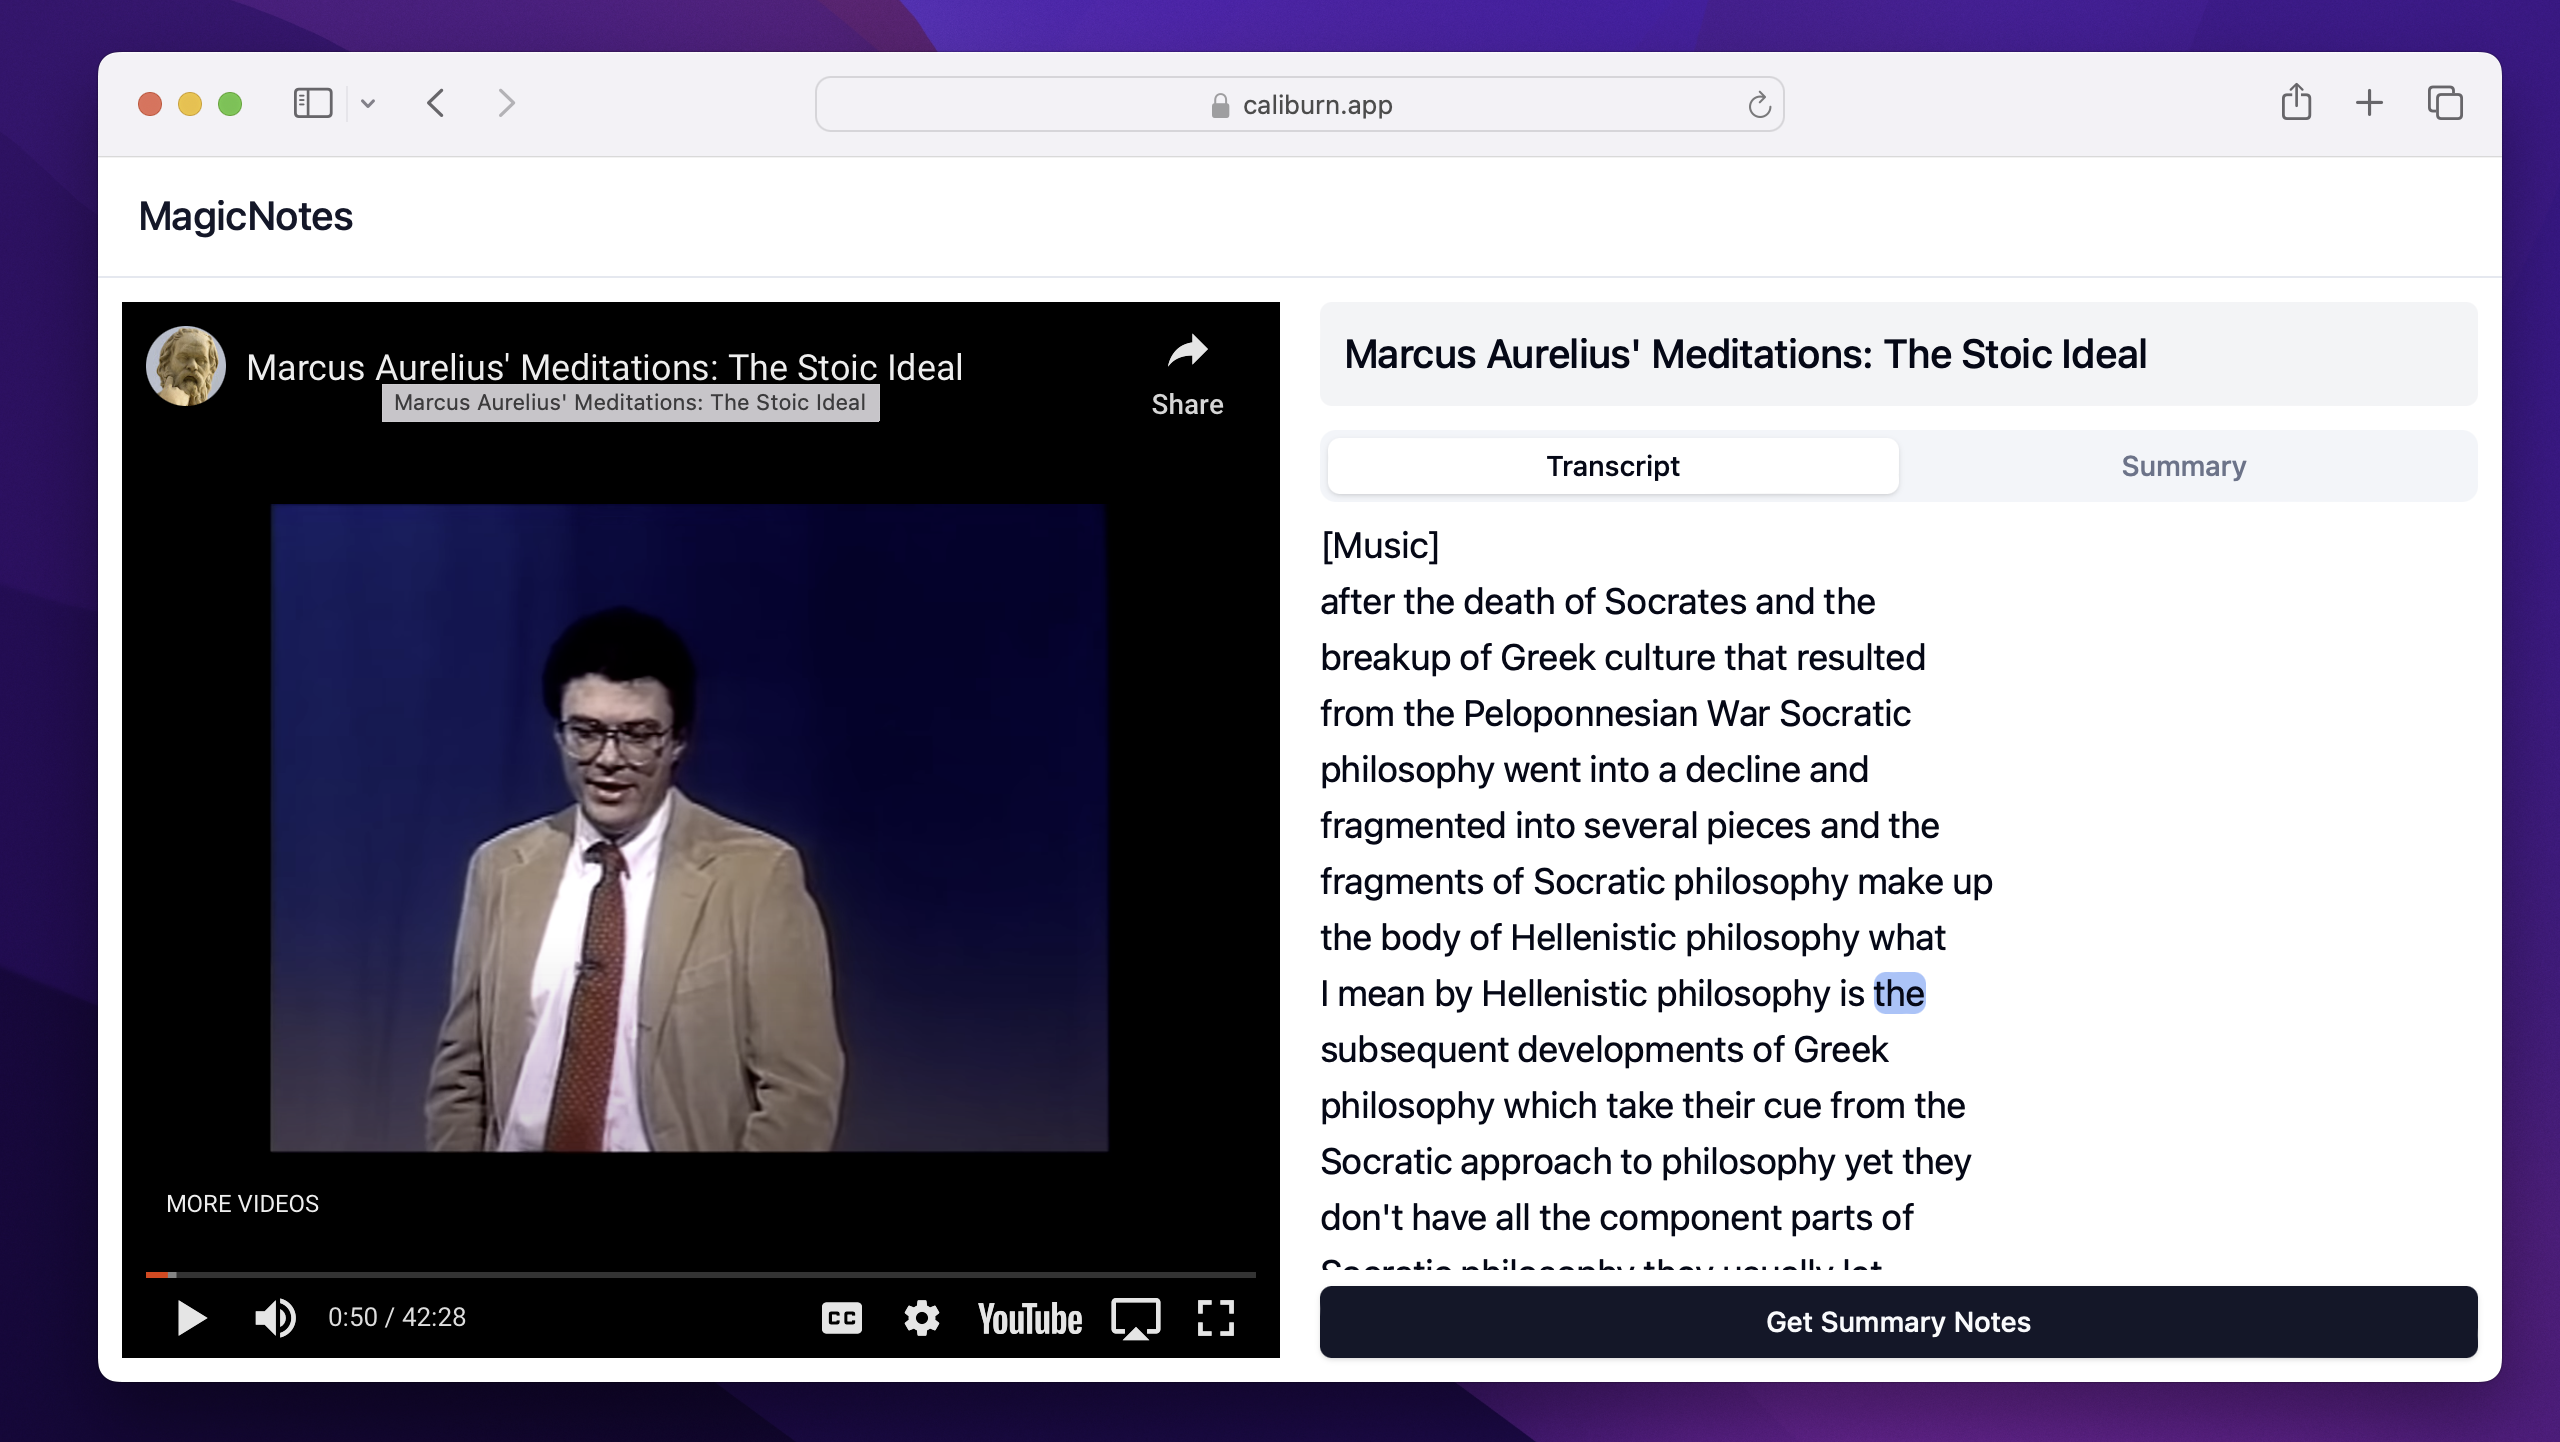Reload the caliburn.app page
2560x1442 pixels.
click(1759, 104)
